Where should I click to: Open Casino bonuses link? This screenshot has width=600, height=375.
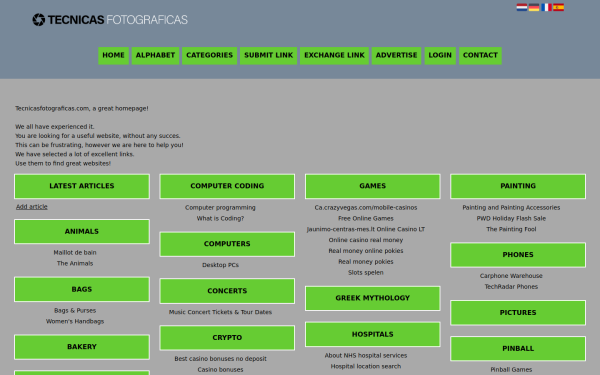point(220,369)
